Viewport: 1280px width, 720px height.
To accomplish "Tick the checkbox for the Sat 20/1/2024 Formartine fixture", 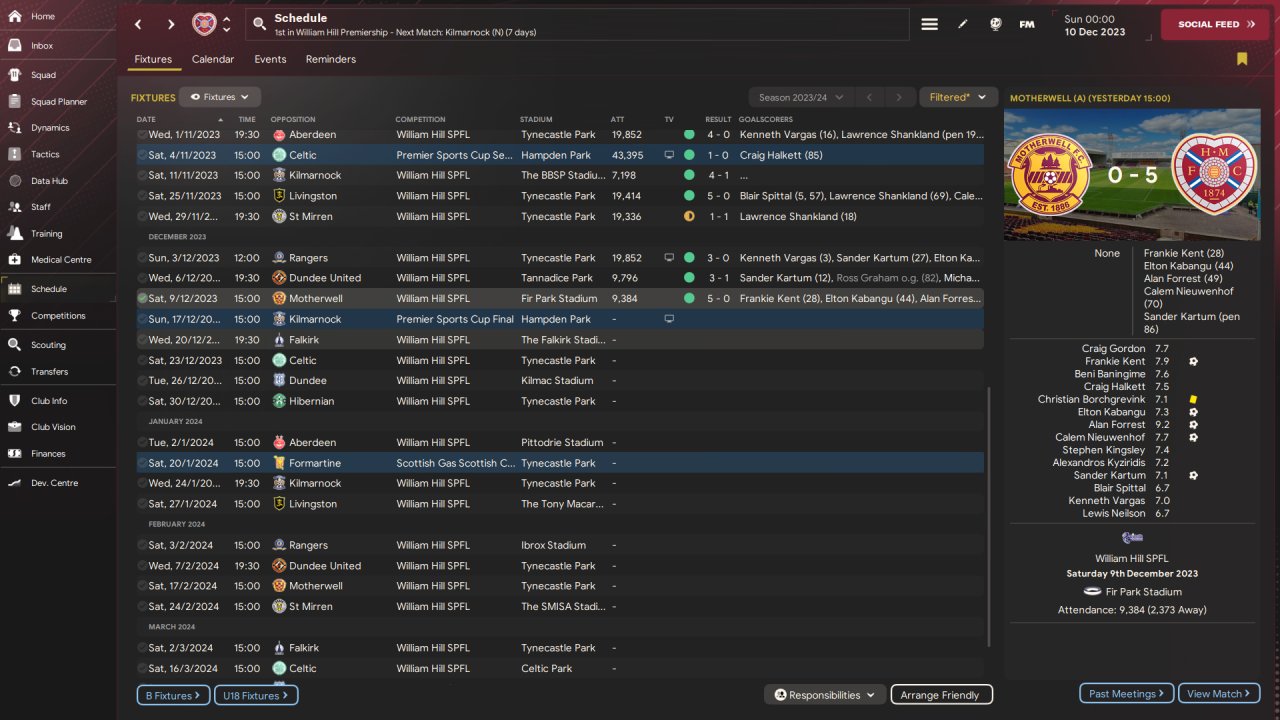I will [x=142, y=463].
